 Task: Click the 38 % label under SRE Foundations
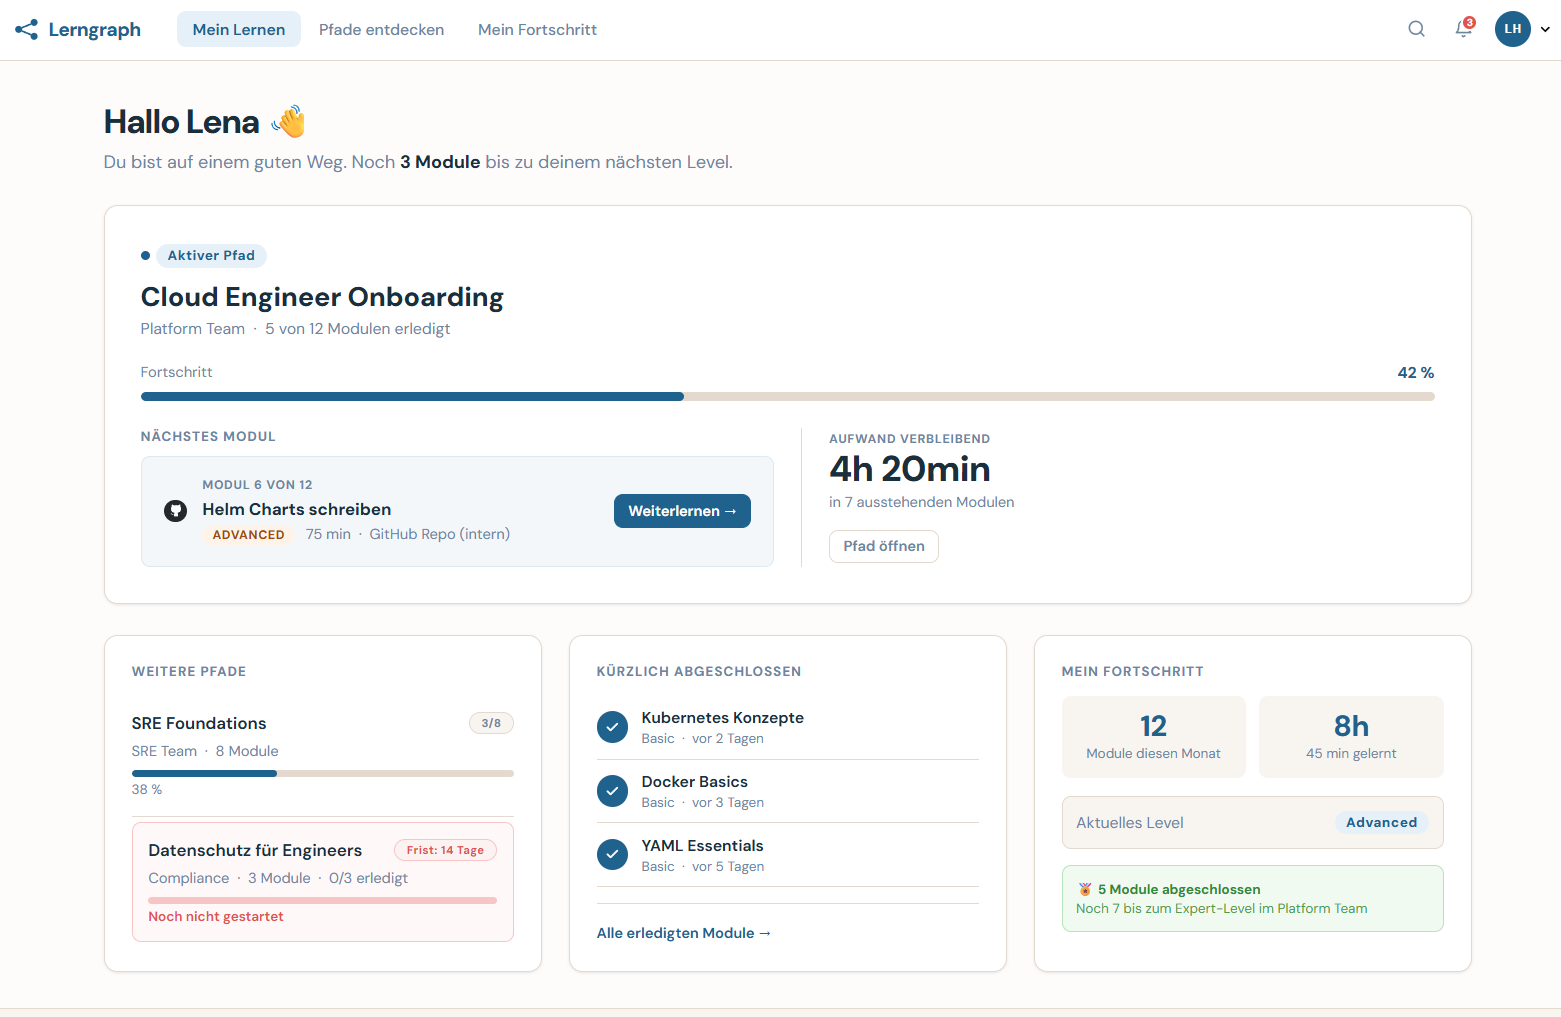pyautogui.click(x=147, y=790)
